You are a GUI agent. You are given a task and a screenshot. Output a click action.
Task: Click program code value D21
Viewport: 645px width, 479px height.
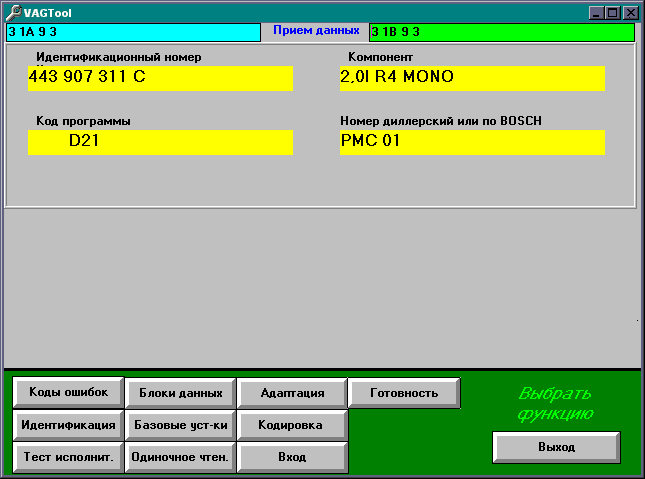tap(160, 142)
